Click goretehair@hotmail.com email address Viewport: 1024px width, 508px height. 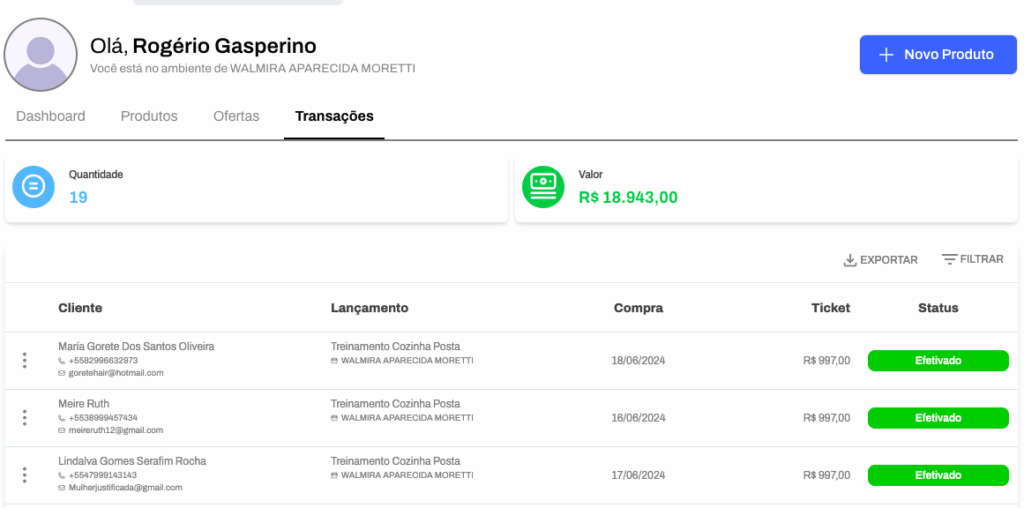[116, 373]
